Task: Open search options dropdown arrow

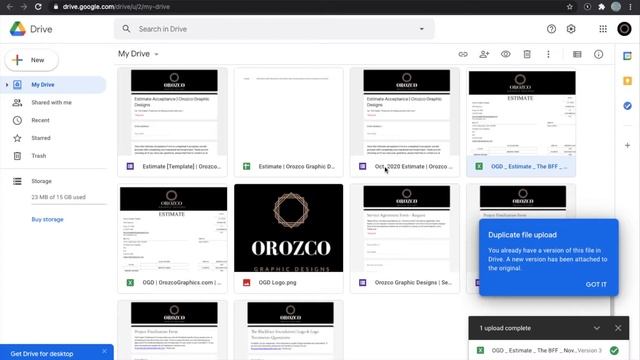Action: (422, 29)
